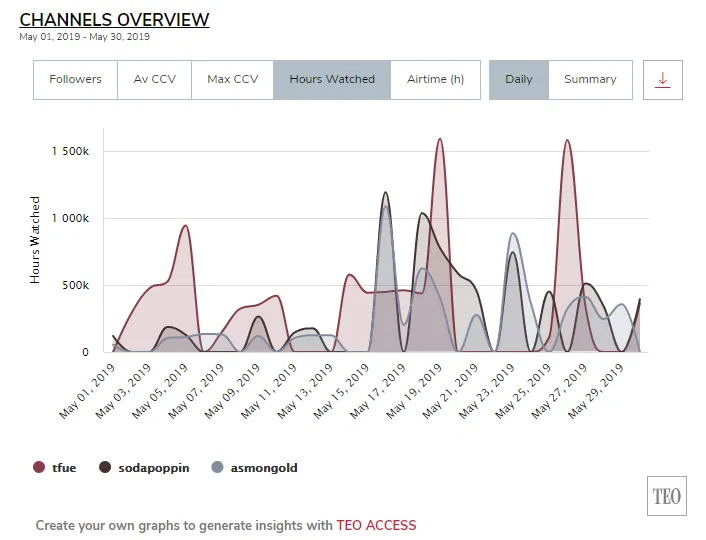Click the CHANNELS OVERVIEW heading

tap(114, 20)
